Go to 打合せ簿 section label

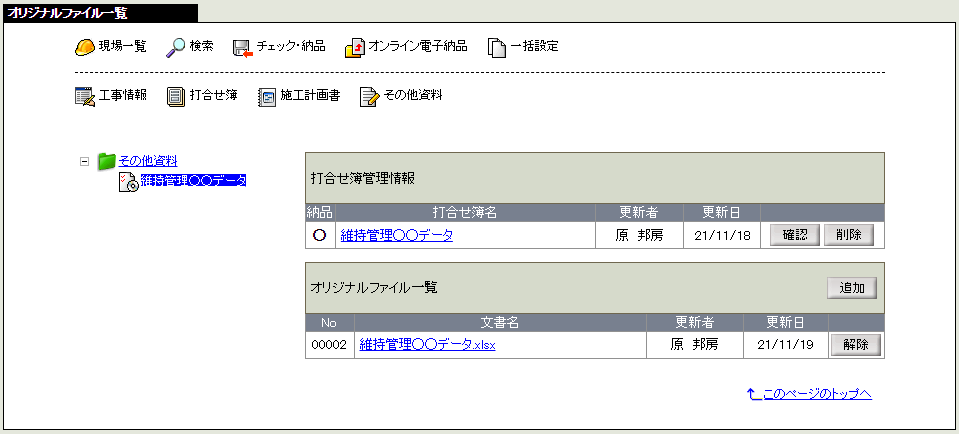[x=213, y=95]
